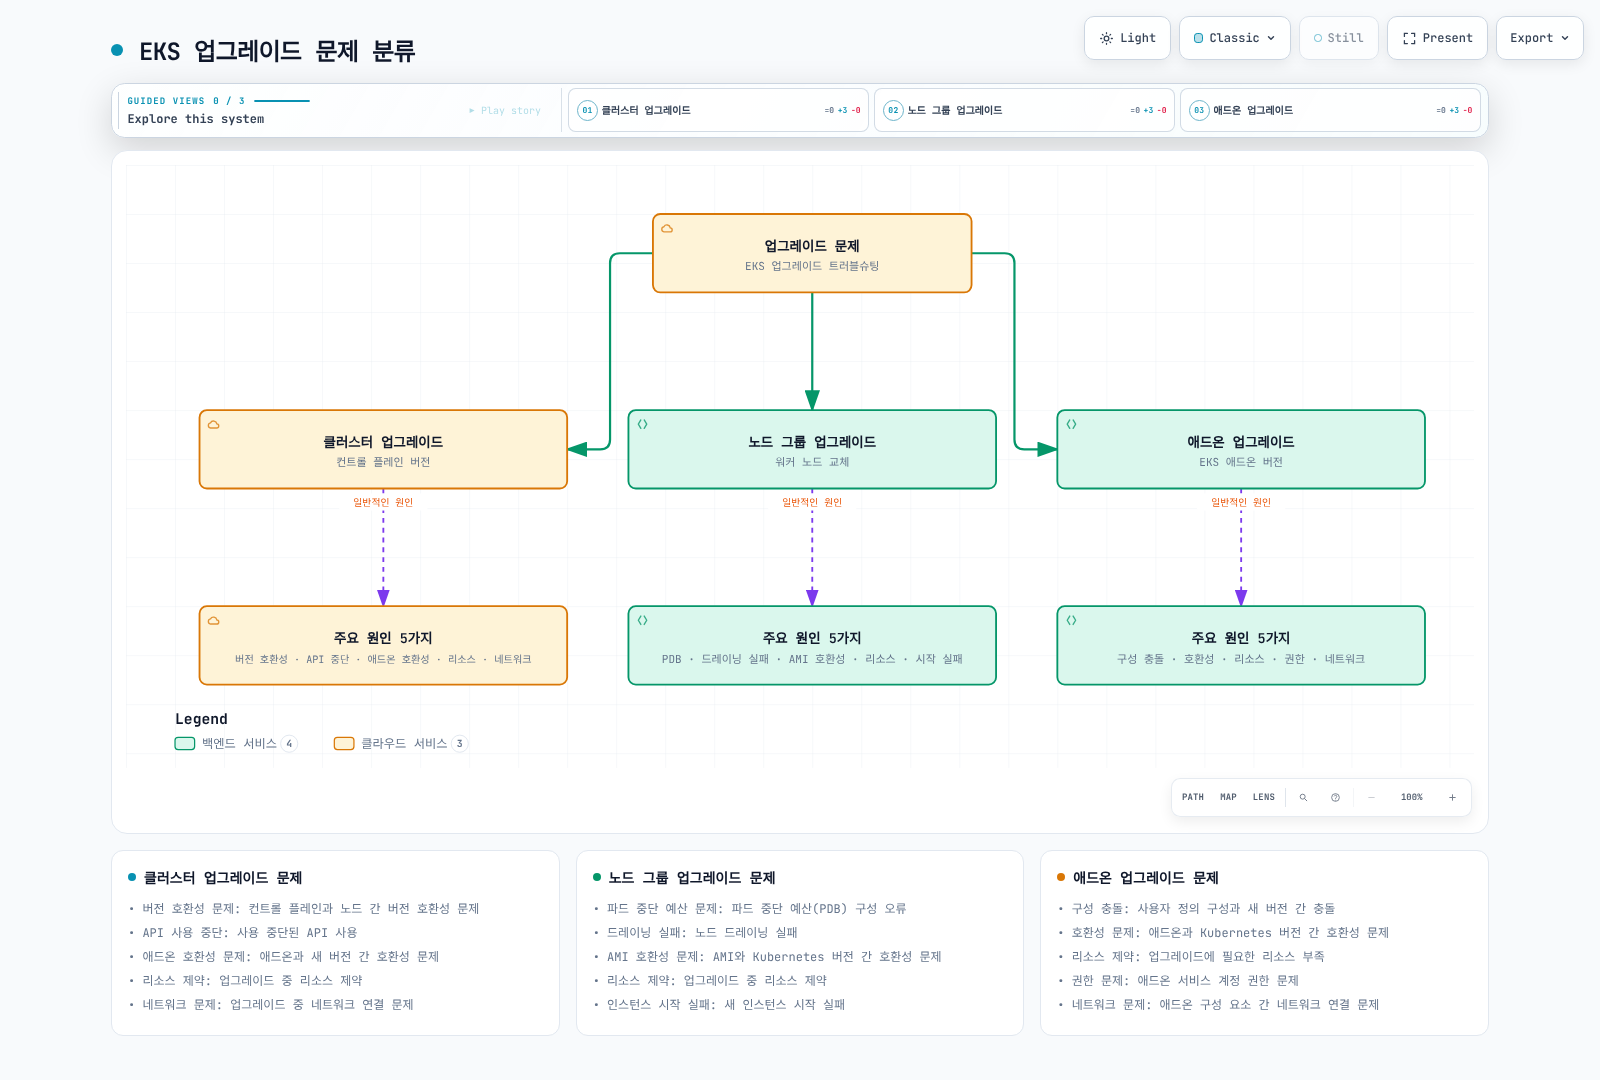Open the Classic style dropdown
1600x1080 pixels.
[x=1234, y=38]
